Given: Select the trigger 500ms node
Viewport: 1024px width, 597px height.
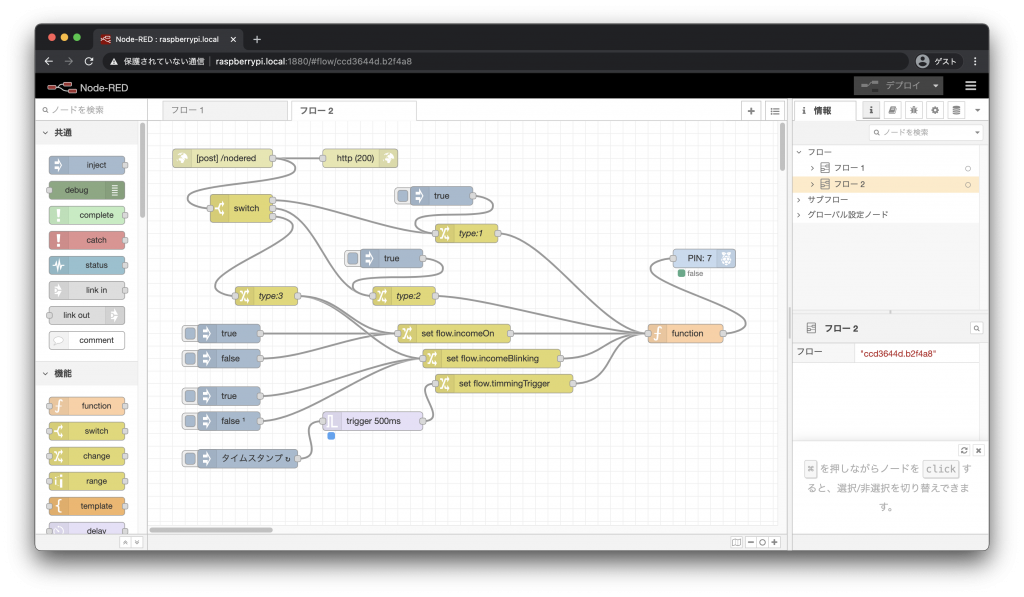Looking at the screenshot, I should 373,421.
